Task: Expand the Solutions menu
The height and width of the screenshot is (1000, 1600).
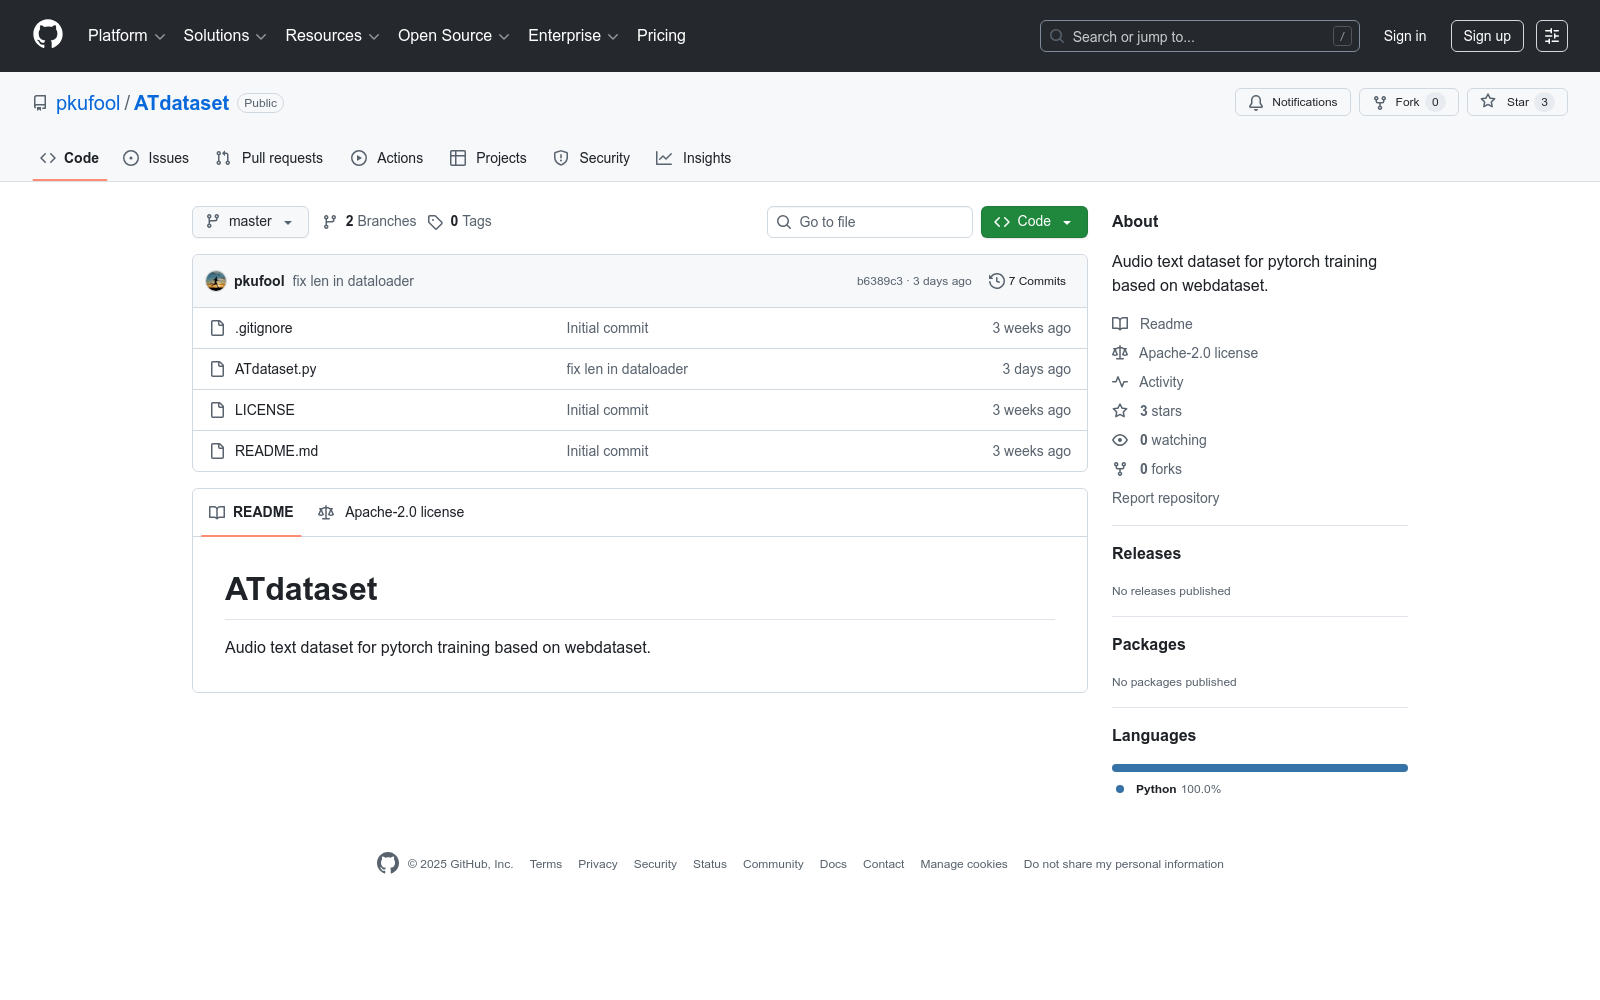Action: [225, 36]
